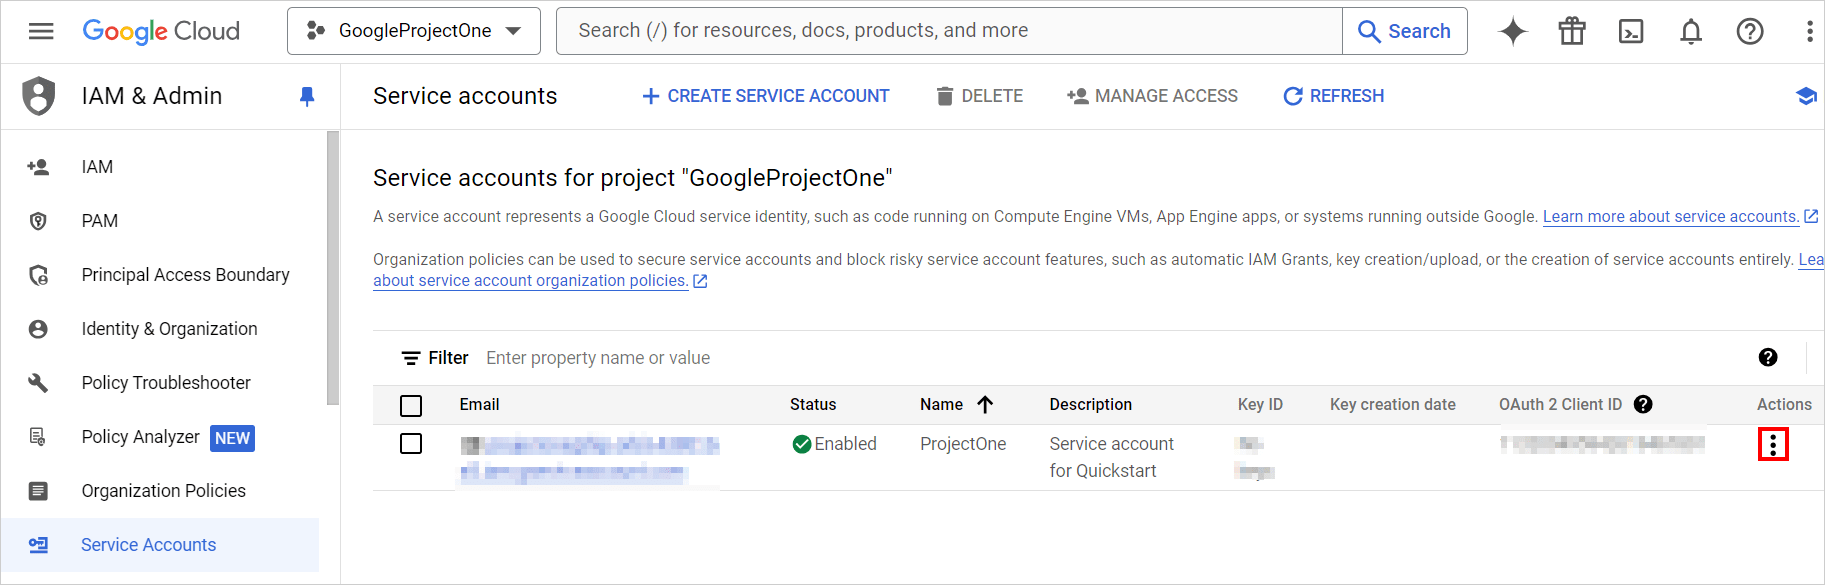Click the ProjectOne name cell
Image resolution: width=1825 pixels, height=585 pixels.
coord(963,444)
